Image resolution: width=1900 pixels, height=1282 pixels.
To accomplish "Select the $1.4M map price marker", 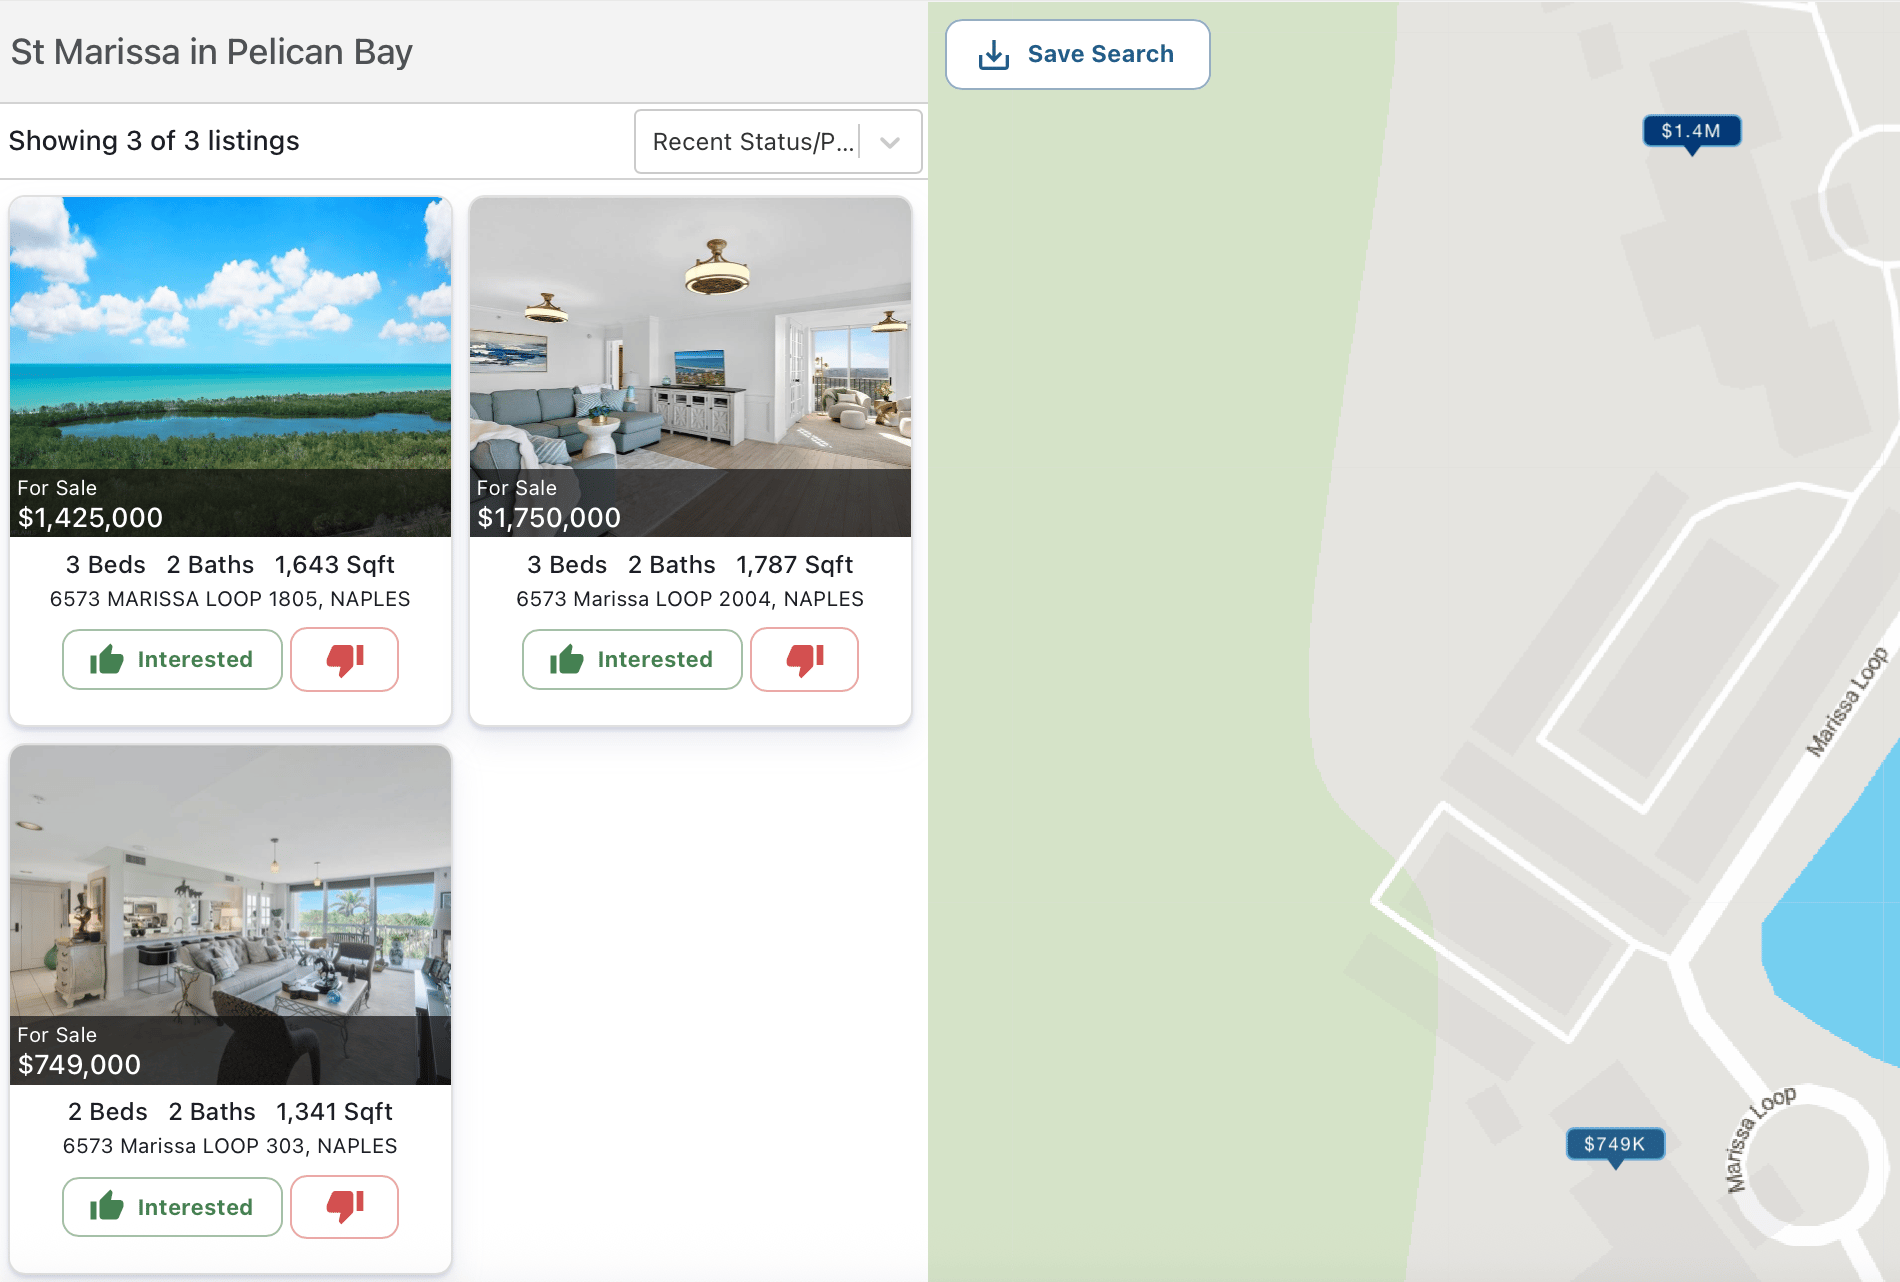I will tap(1691, 131).
